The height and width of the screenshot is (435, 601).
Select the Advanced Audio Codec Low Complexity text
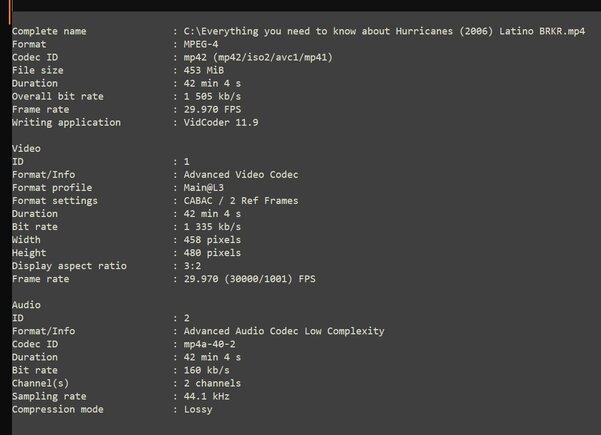coord(284,331)
